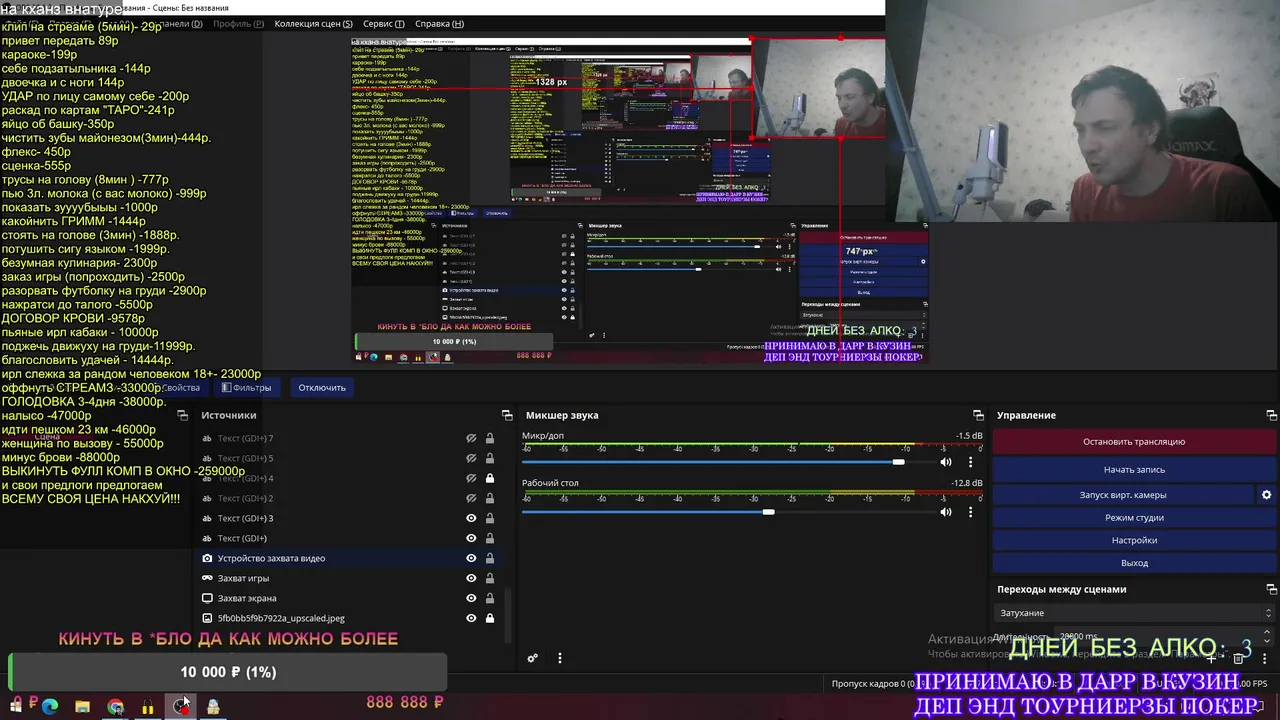Toggle lock on Захват экрана
The image size is (1280, 720).
point(490,598)
